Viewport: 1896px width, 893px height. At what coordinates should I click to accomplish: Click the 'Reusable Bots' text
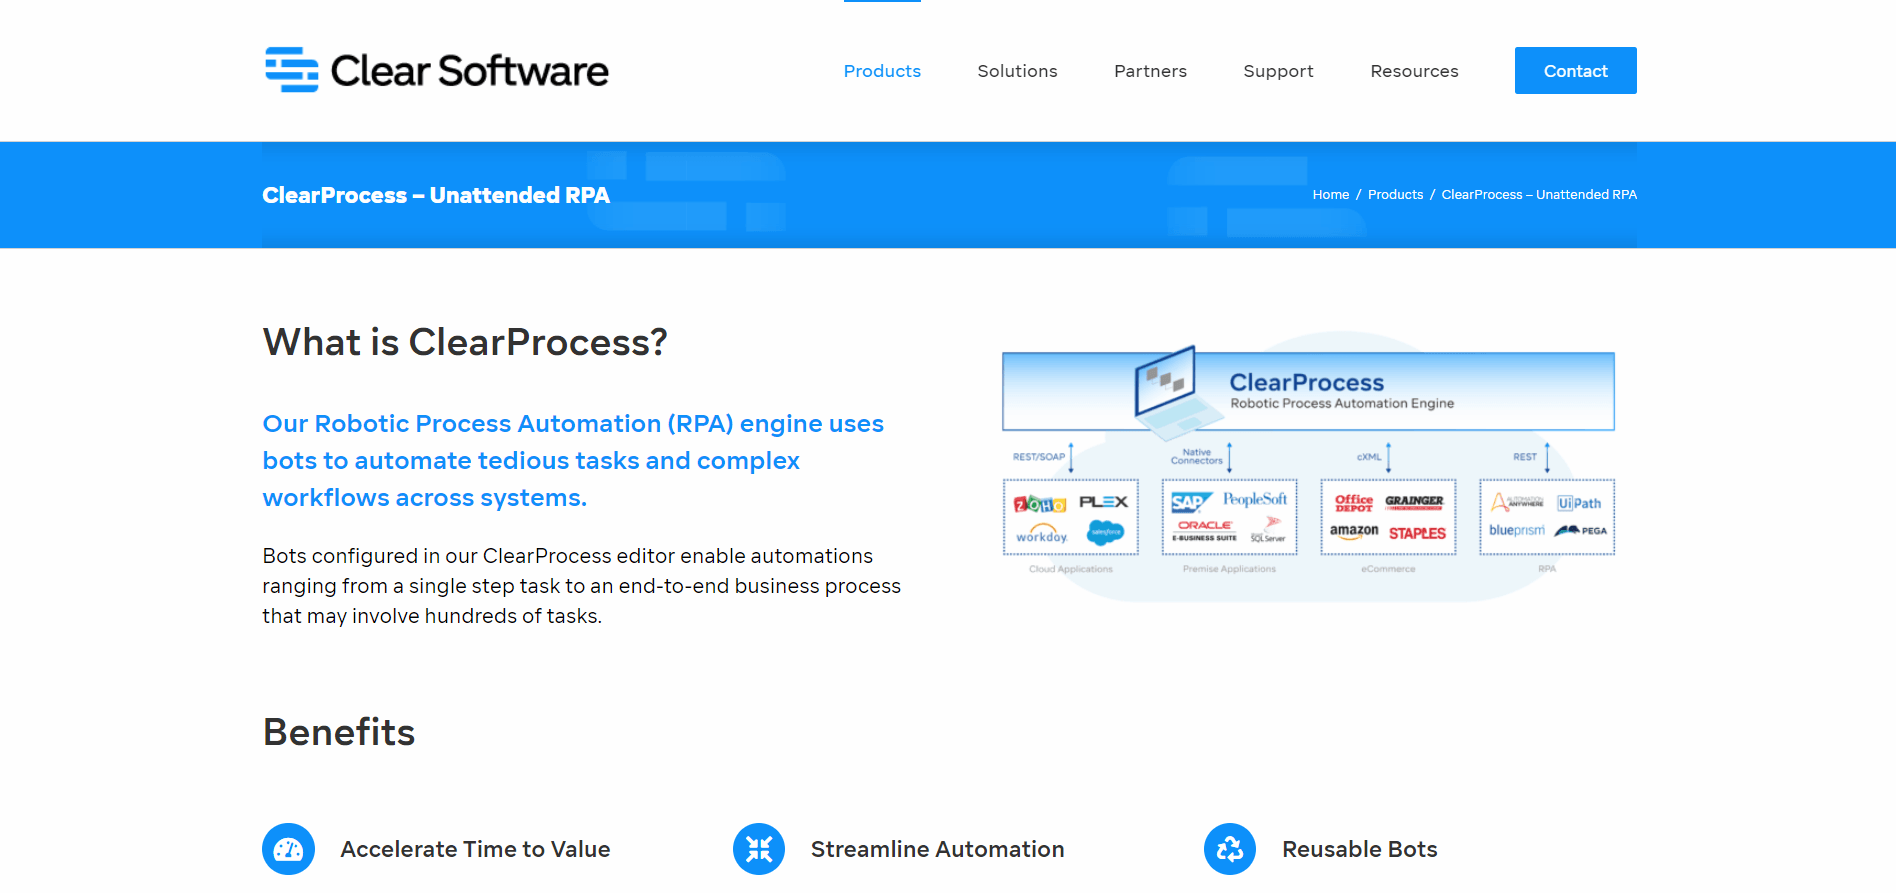click(x=1360, y=849)
